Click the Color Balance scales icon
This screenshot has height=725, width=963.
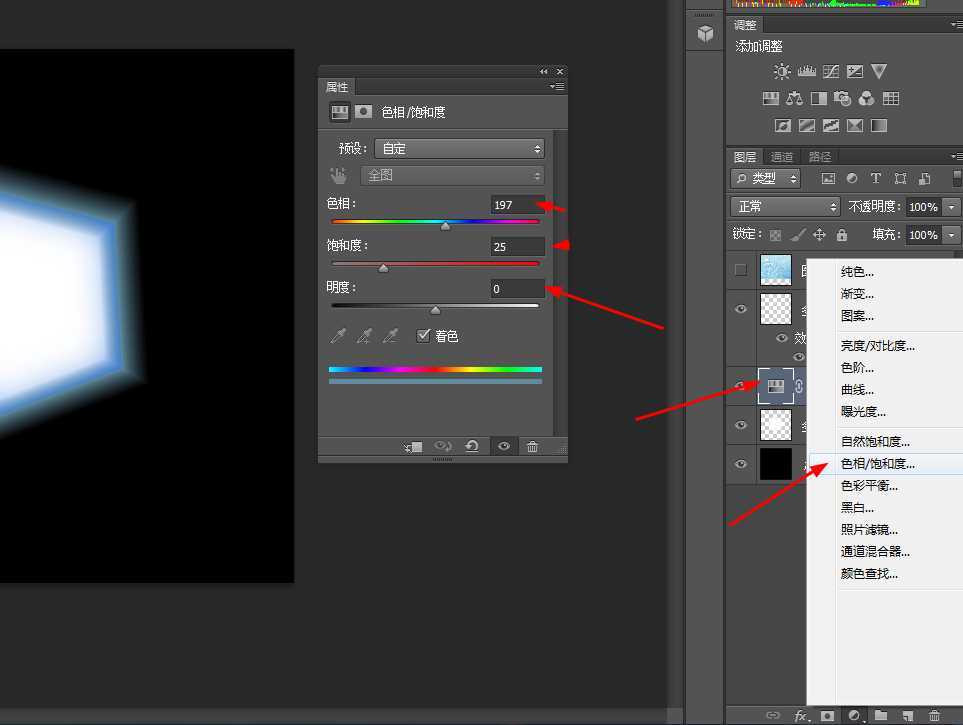(795, 98)
